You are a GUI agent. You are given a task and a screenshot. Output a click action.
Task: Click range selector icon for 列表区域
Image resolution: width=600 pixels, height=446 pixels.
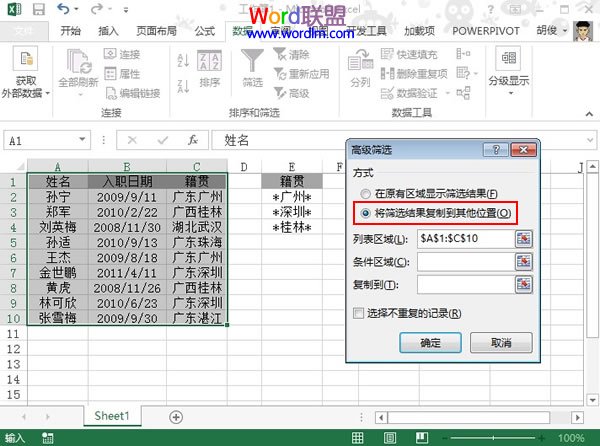[x=523, y=239]
